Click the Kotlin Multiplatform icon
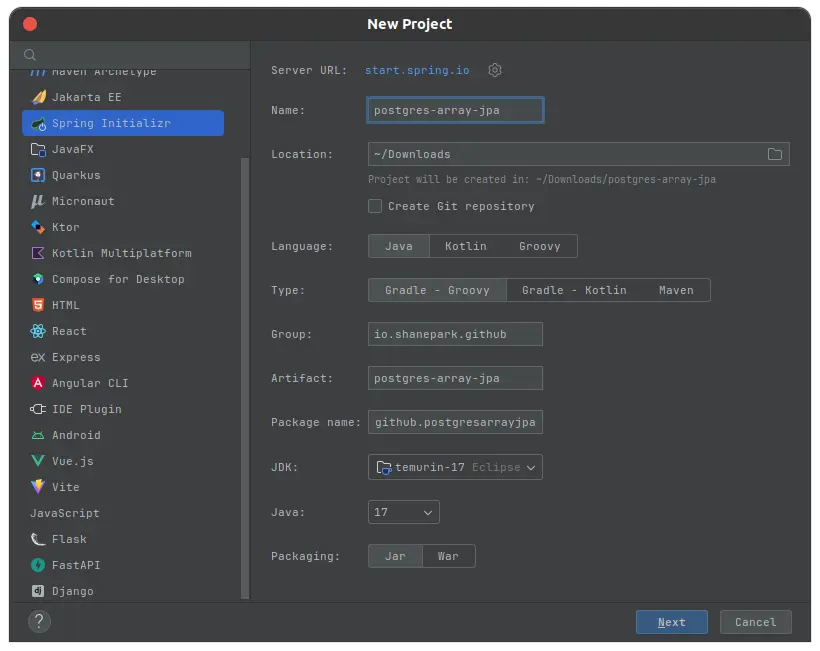 pos(38,253)
